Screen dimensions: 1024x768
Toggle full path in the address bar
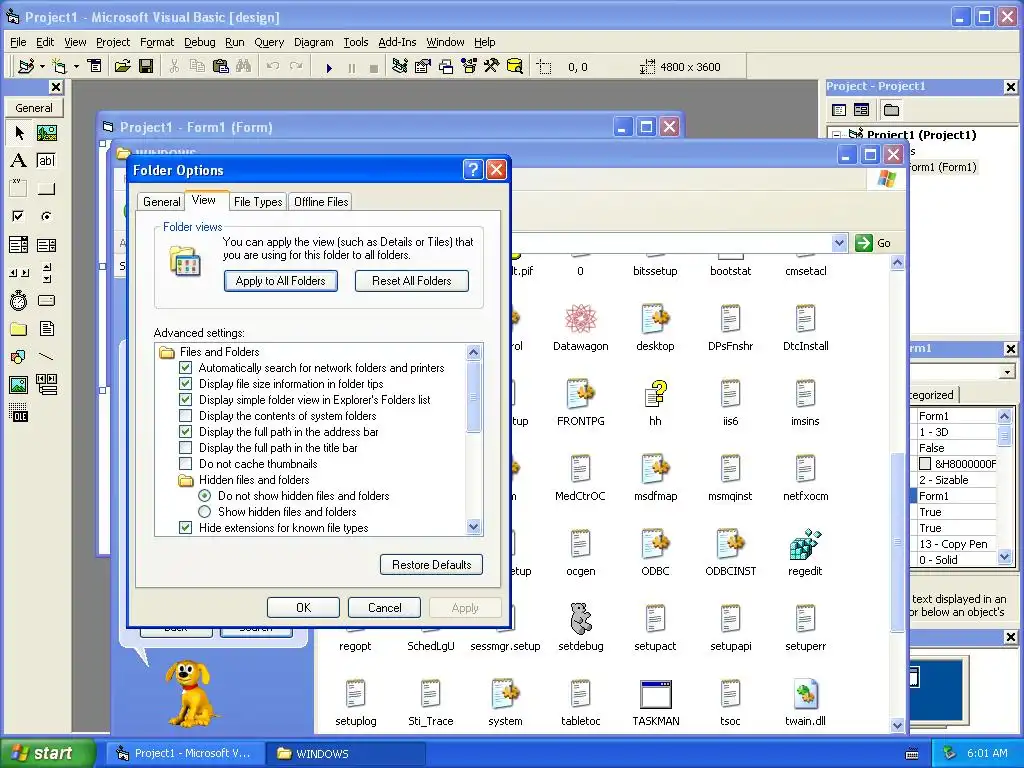[x=185, y=432]
